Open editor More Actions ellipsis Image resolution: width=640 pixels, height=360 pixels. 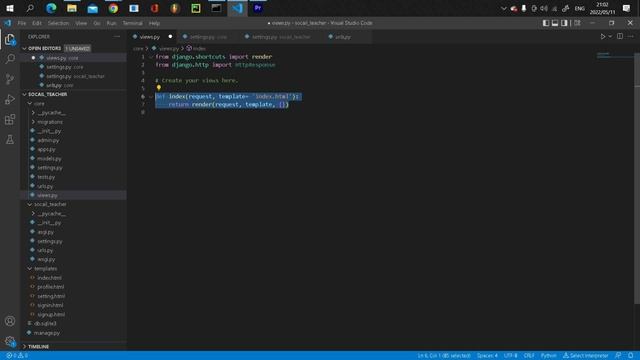tap(631, 36)
